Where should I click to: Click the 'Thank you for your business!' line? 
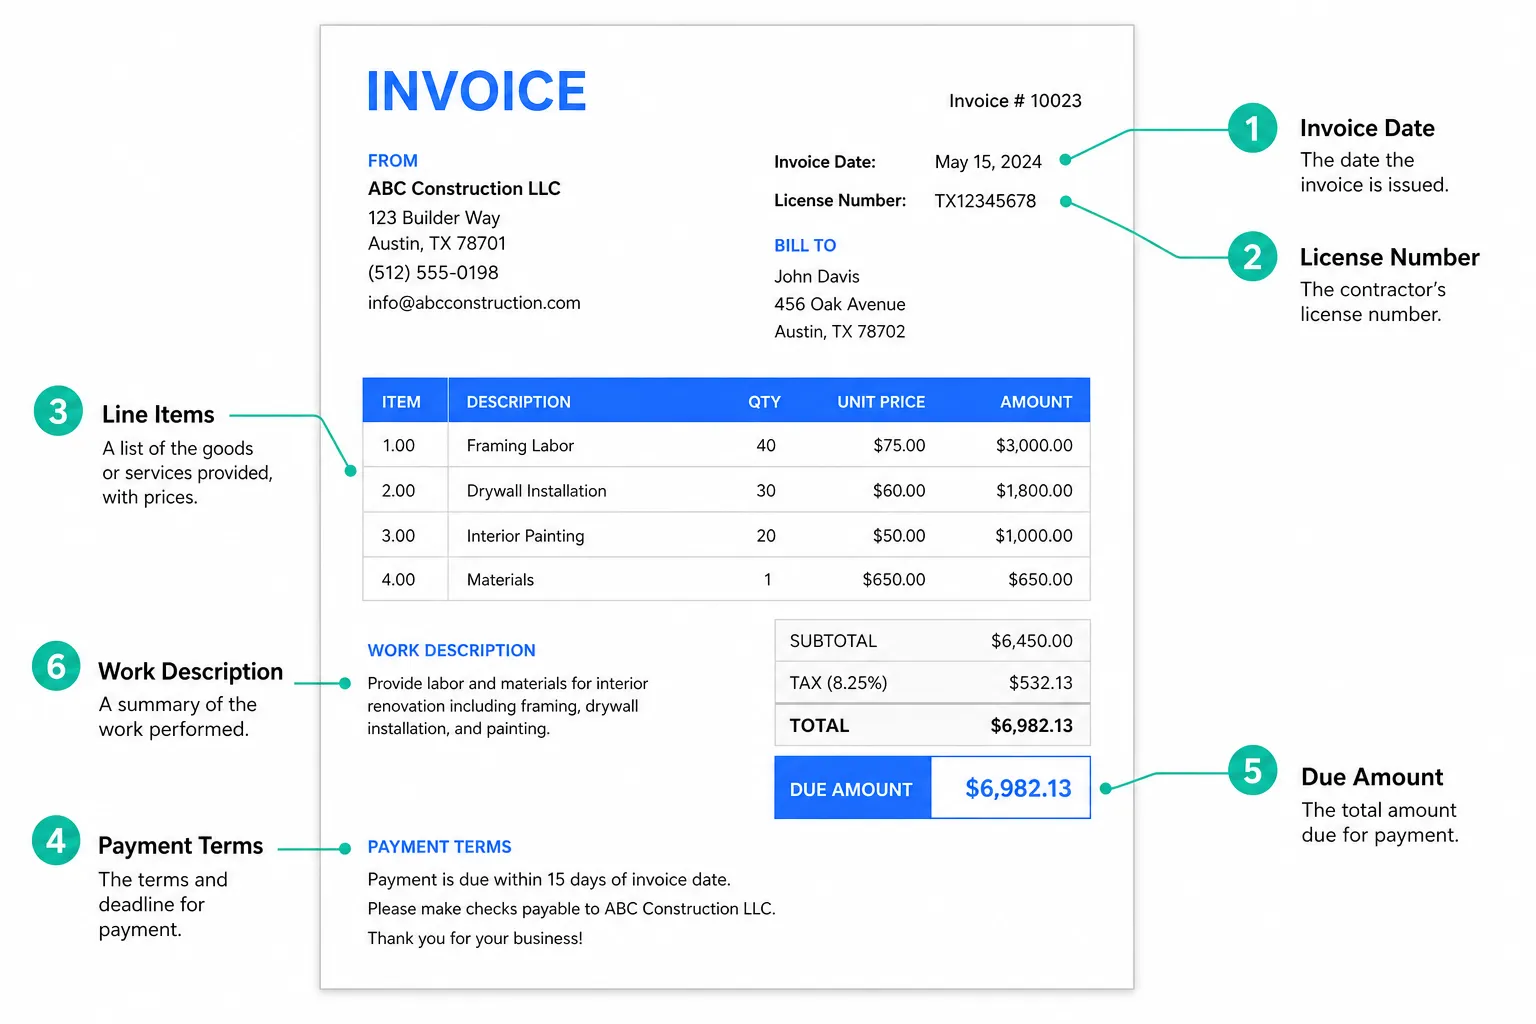click(475, 939)
